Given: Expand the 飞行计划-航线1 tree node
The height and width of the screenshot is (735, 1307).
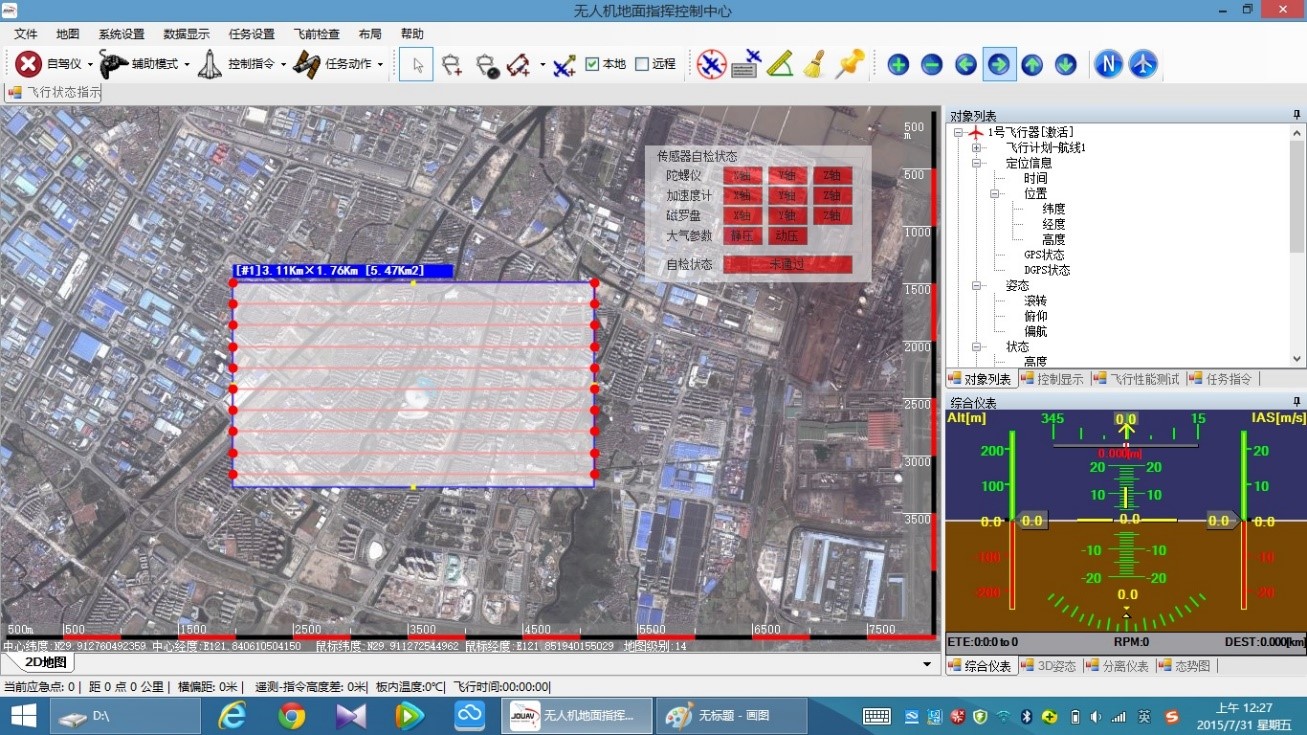Looking at the screenshot, I should (976, 148).
